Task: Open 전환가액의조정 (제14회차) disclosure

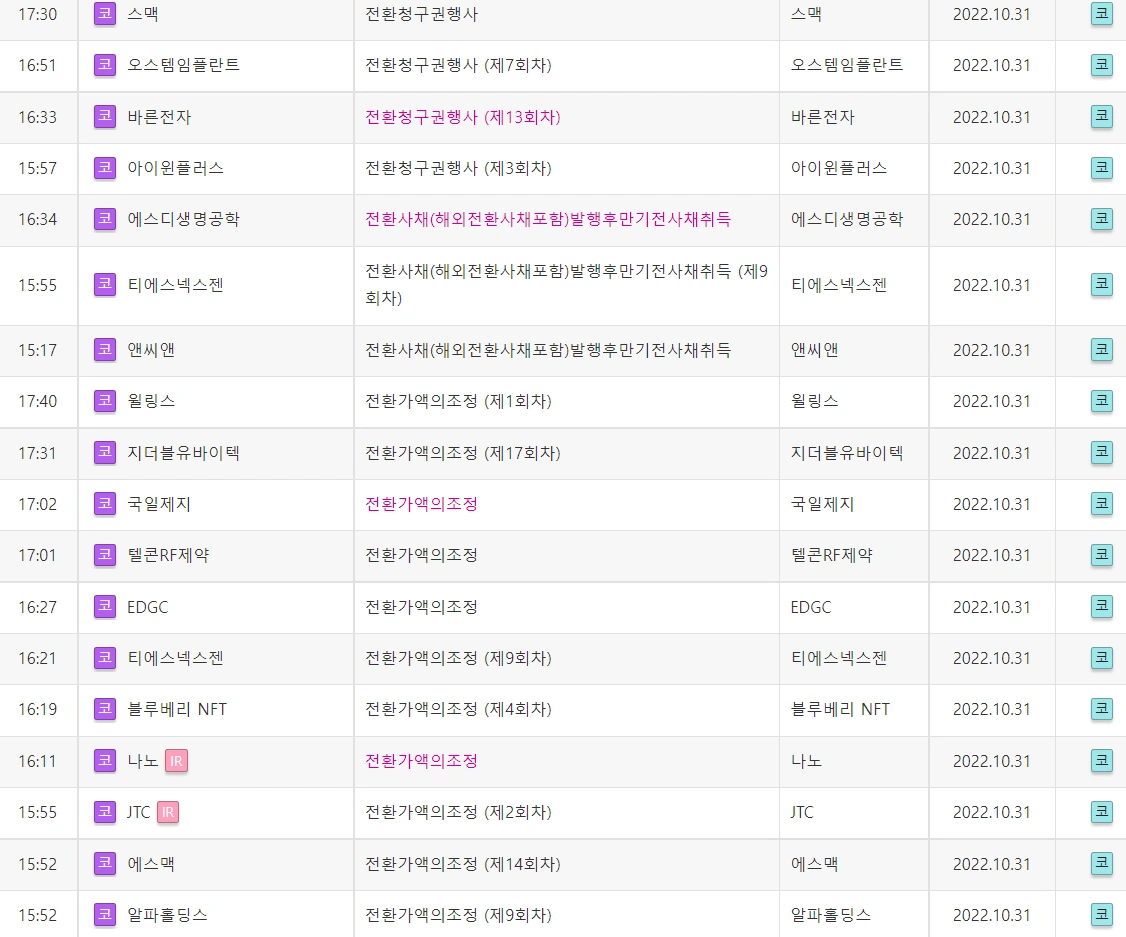Action: pyautogui.click(x=462, y=863)
